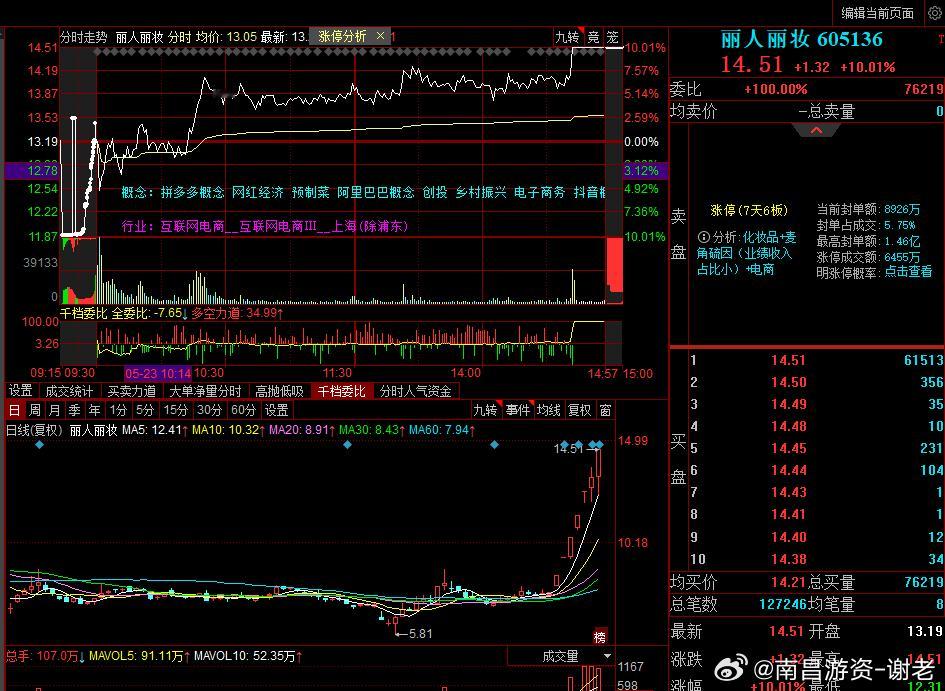Click 涨停(7天6板) status label
The height and width of the screenshot is (691, 945).
[x=749, y=210]
